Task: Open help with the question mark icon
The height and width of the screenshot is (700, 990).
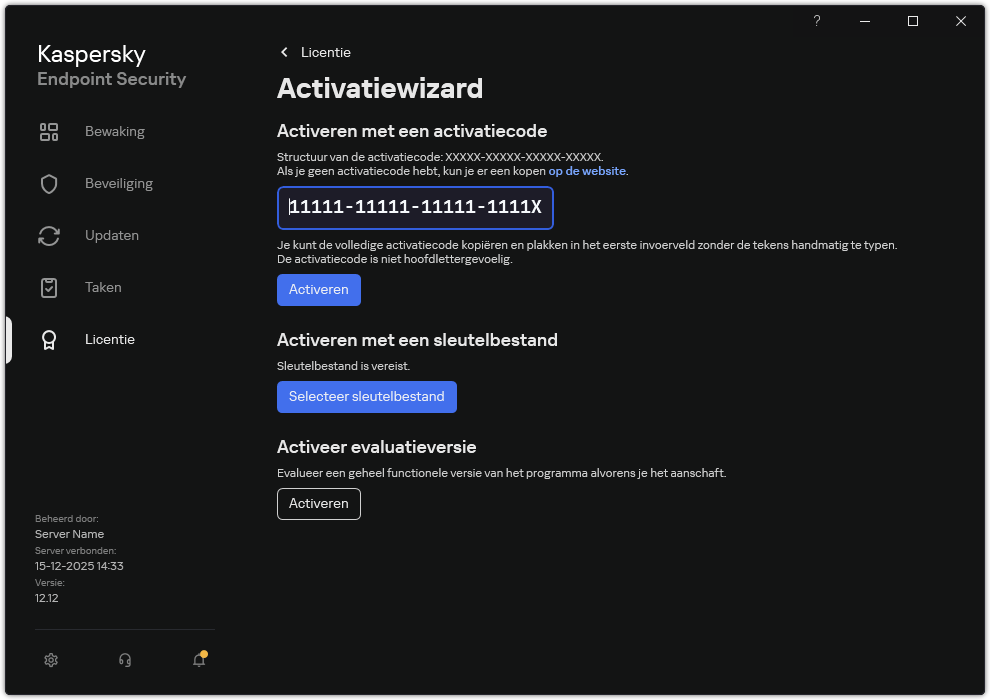Action: coord(816,21)
